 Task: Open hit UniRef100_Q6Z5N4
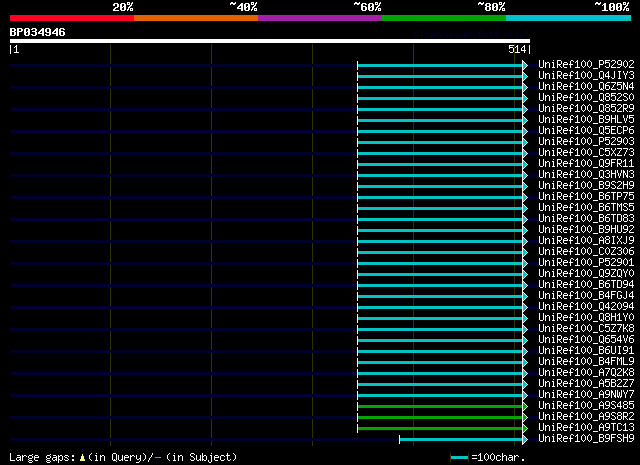click(586, 87)
